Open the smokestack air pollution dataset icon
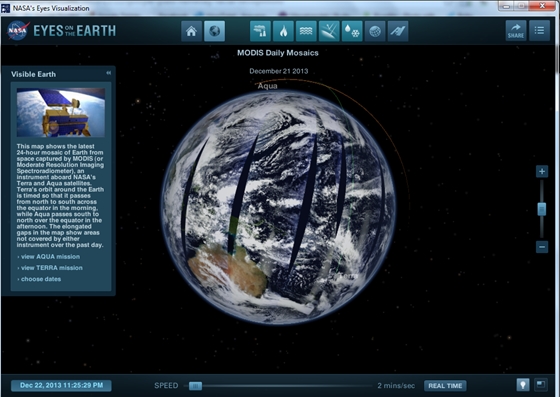Image resolution: width=560 pixels, height=397 pixels. pyautogui.click(x=260, y=31)
